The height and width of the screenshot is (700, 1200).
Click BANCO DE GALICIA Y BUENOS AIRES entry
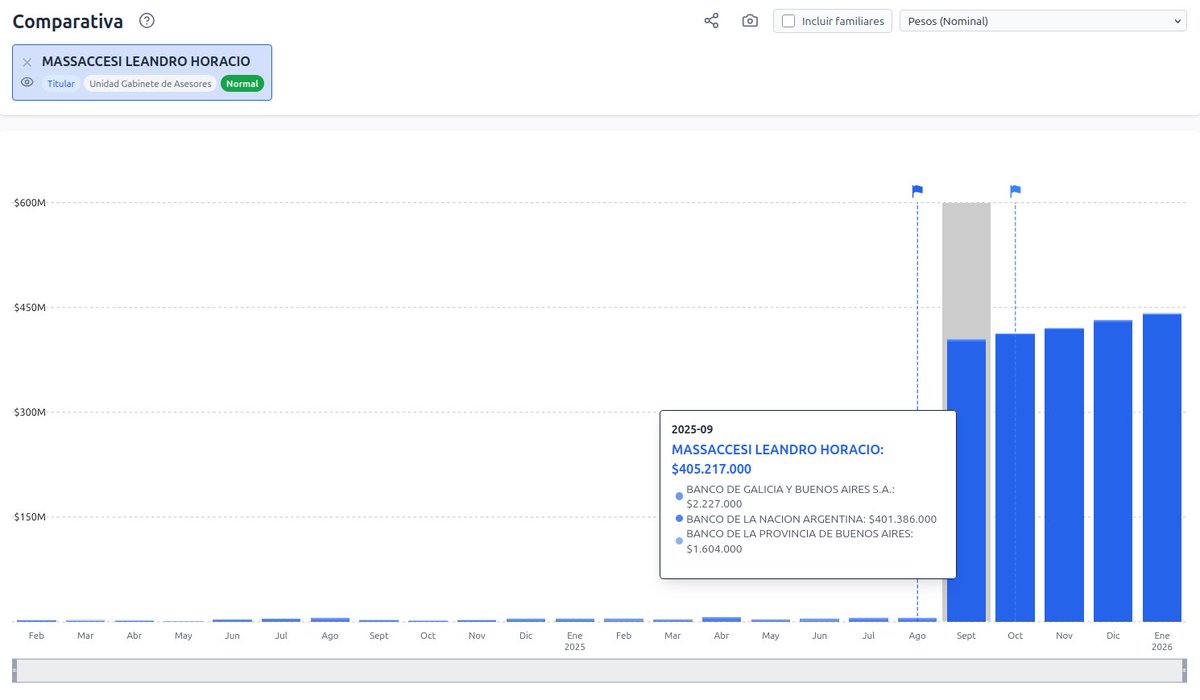790,496
